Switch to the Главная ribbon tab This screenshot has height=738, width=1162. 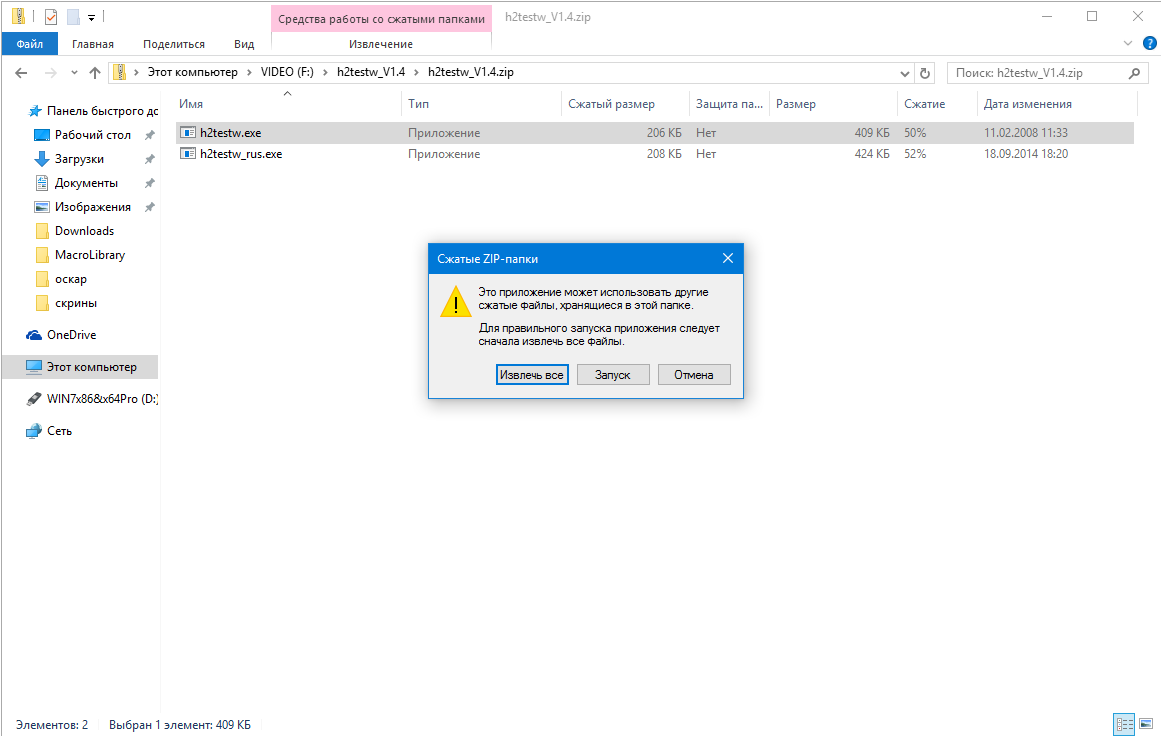tap(93, 44)
